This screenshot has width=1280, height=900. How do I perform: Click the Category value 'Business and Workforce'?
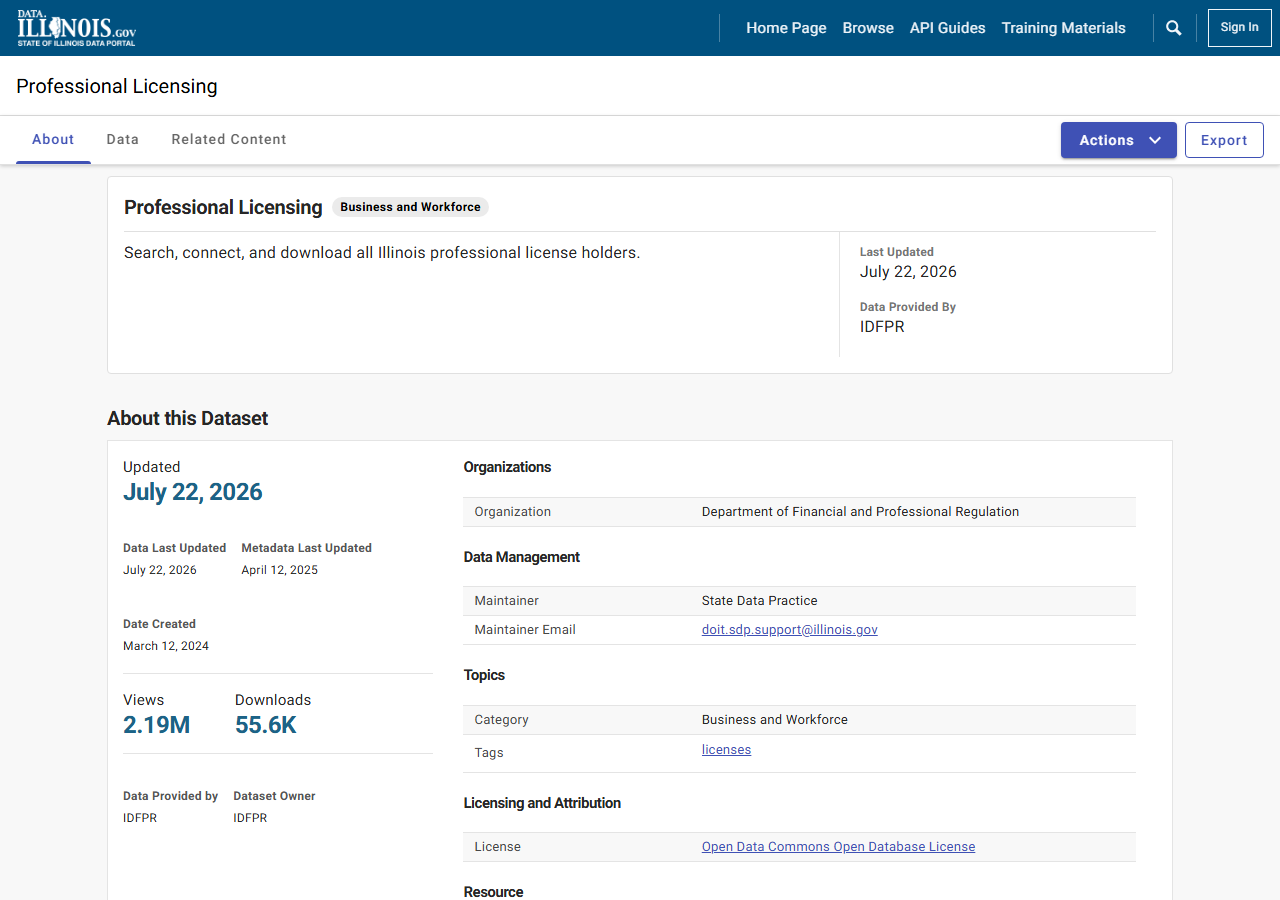pos(775,720)
